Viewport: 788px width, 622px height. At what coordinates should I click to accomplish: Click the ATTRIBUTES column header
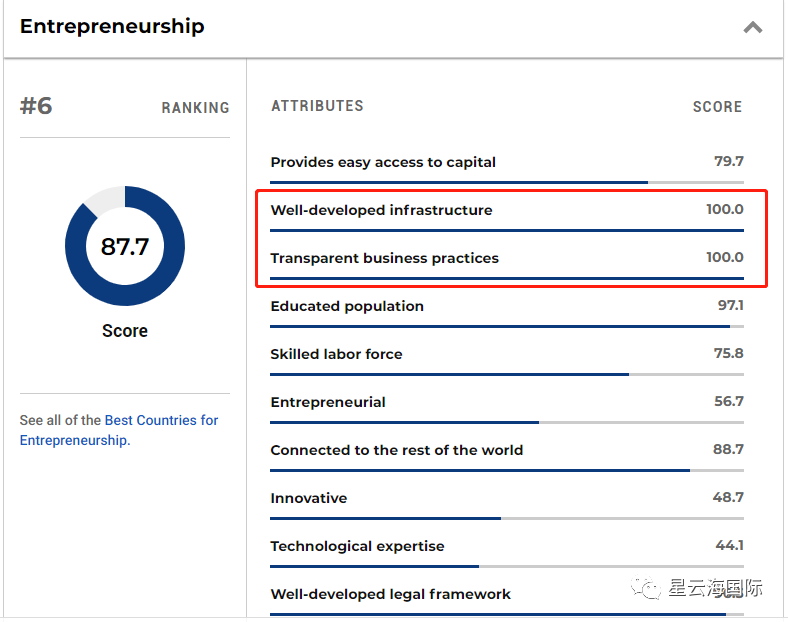click(x=317, y=106)
